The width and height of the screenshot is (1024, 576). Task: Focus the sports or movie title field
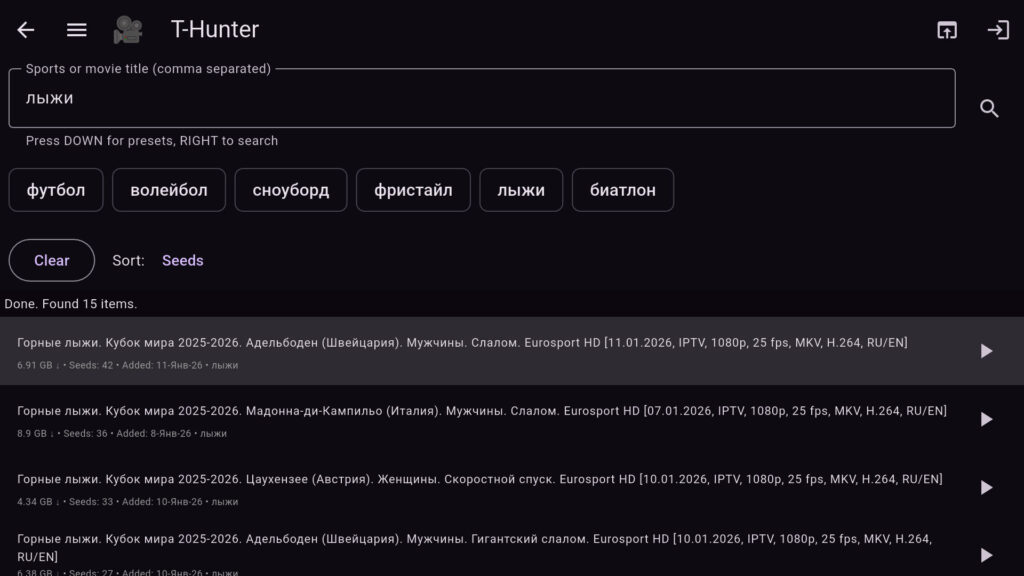click(x=480, y=99)
